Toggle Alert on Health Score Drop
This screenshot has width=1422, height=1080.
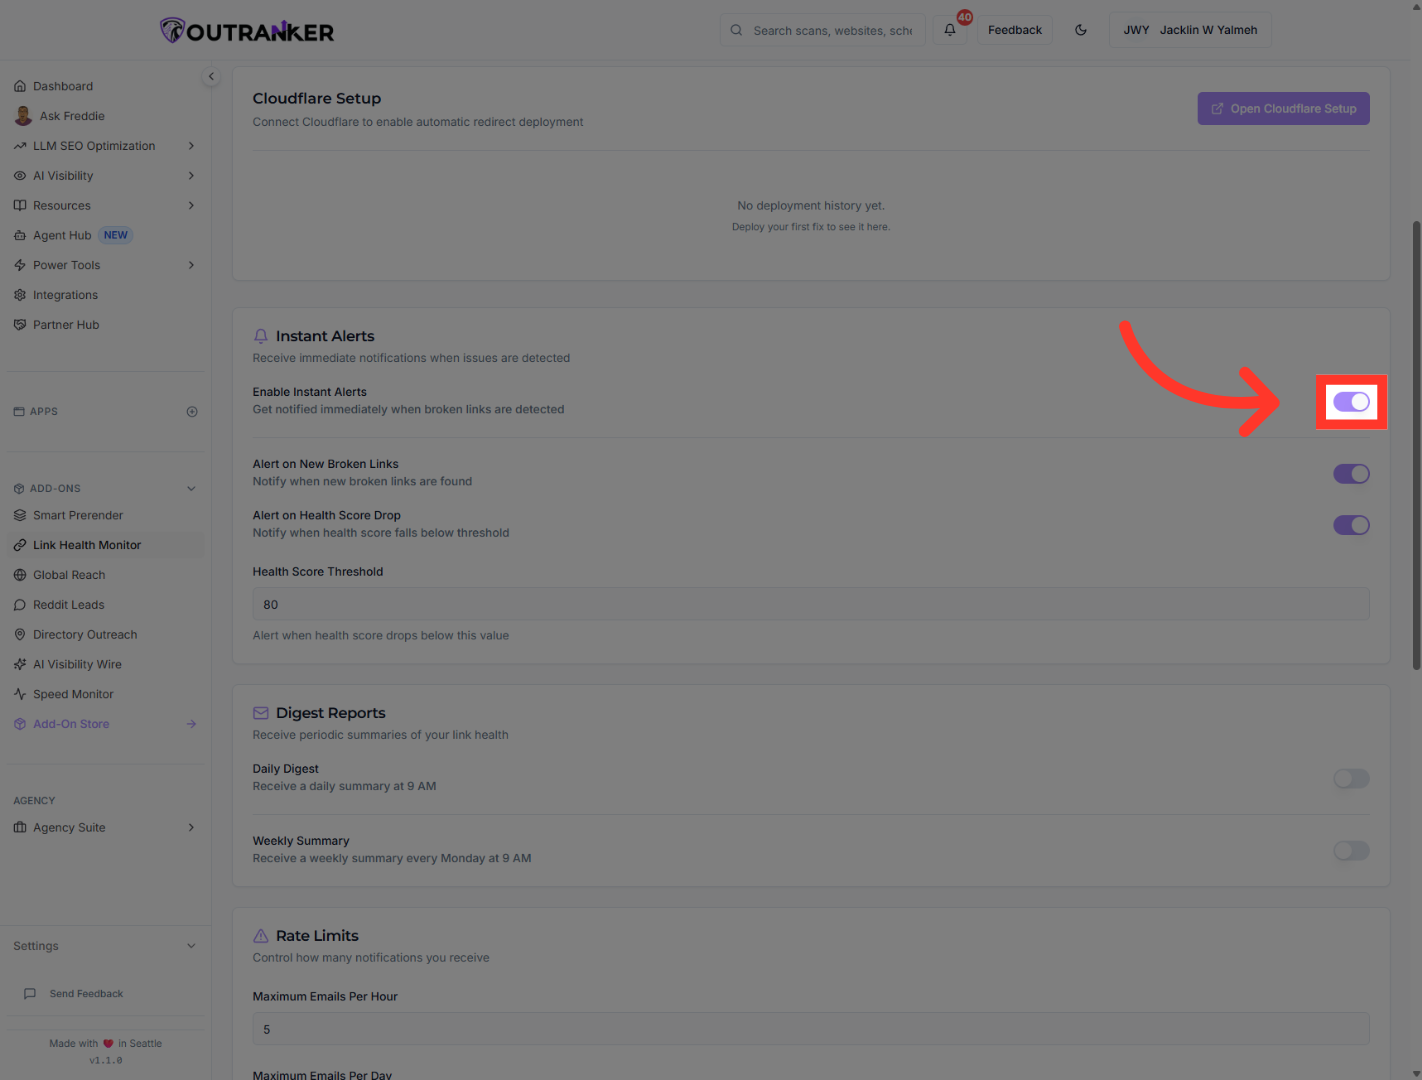(x=1351, y=525)
